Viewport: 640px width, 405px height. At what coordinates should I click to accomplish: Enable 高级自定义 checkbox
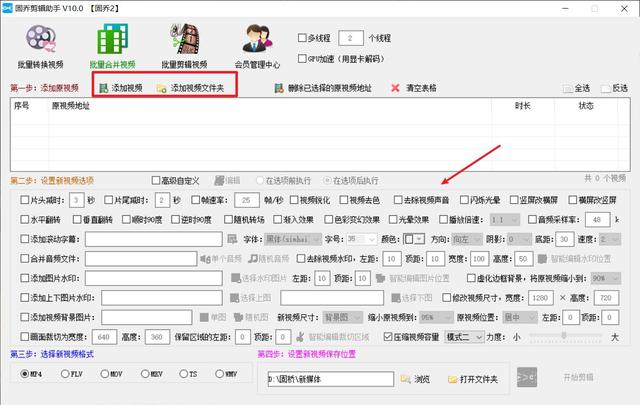[x=156, y=180]
